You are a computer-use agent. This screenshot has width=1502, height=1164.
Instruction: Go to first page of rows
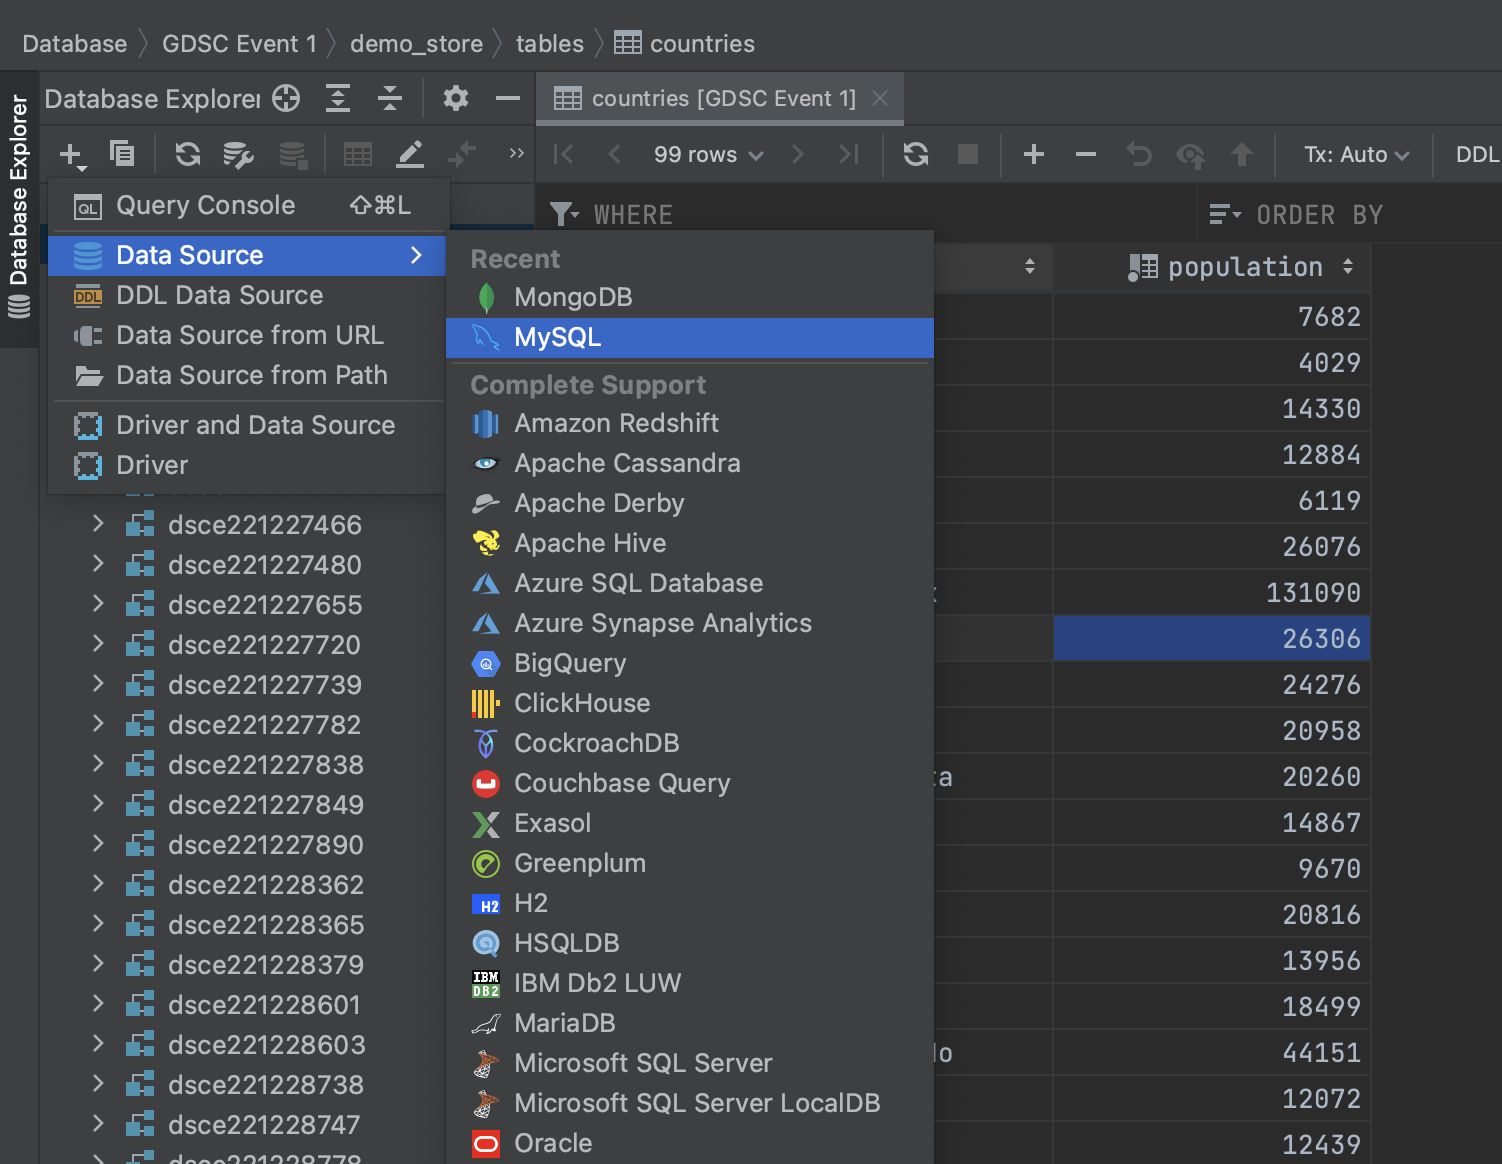(x=564, y=154)
